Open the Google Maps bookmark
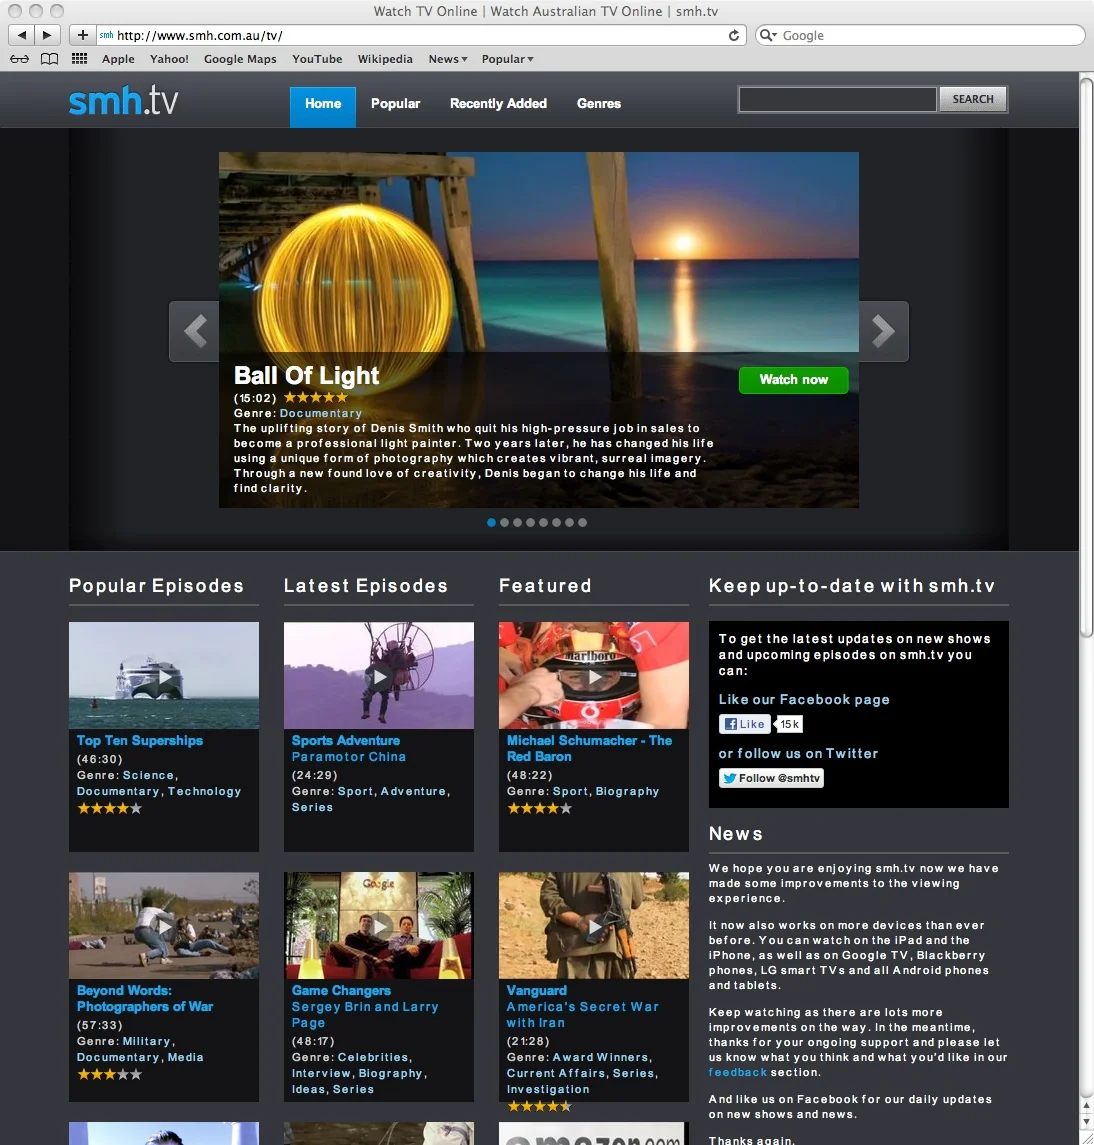1094x1145 pixels. tap(240, 59)
